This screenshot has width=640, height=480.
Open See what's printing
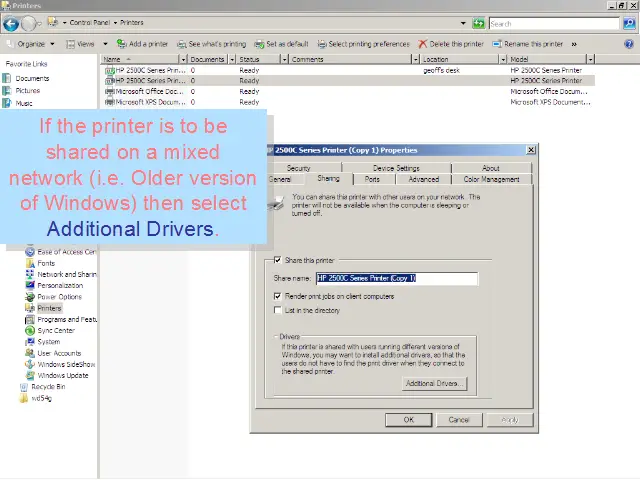211,44
